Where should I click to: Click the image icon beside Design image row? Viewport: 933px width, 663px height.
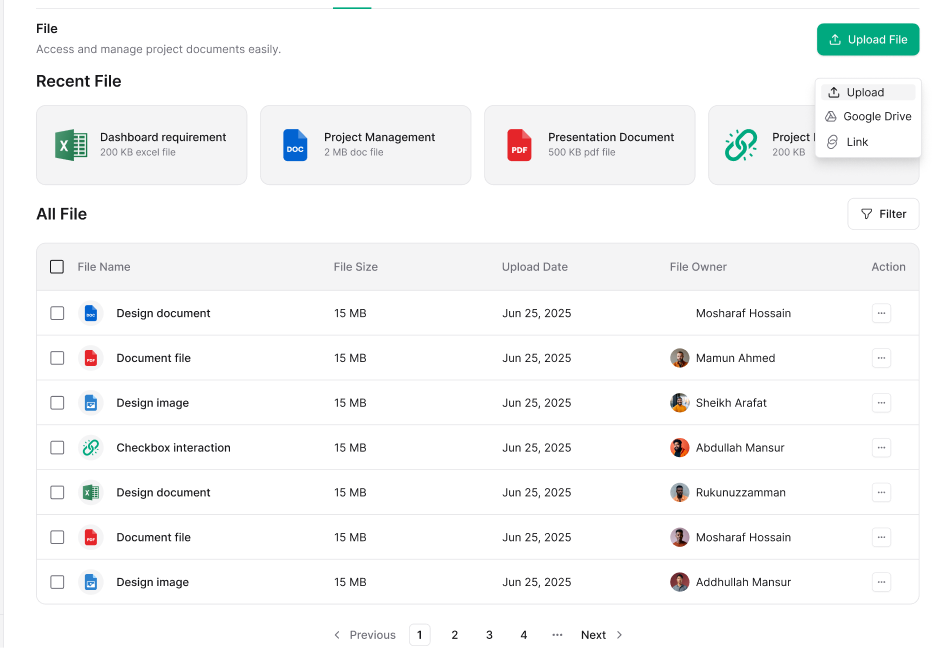coord(91,402)
